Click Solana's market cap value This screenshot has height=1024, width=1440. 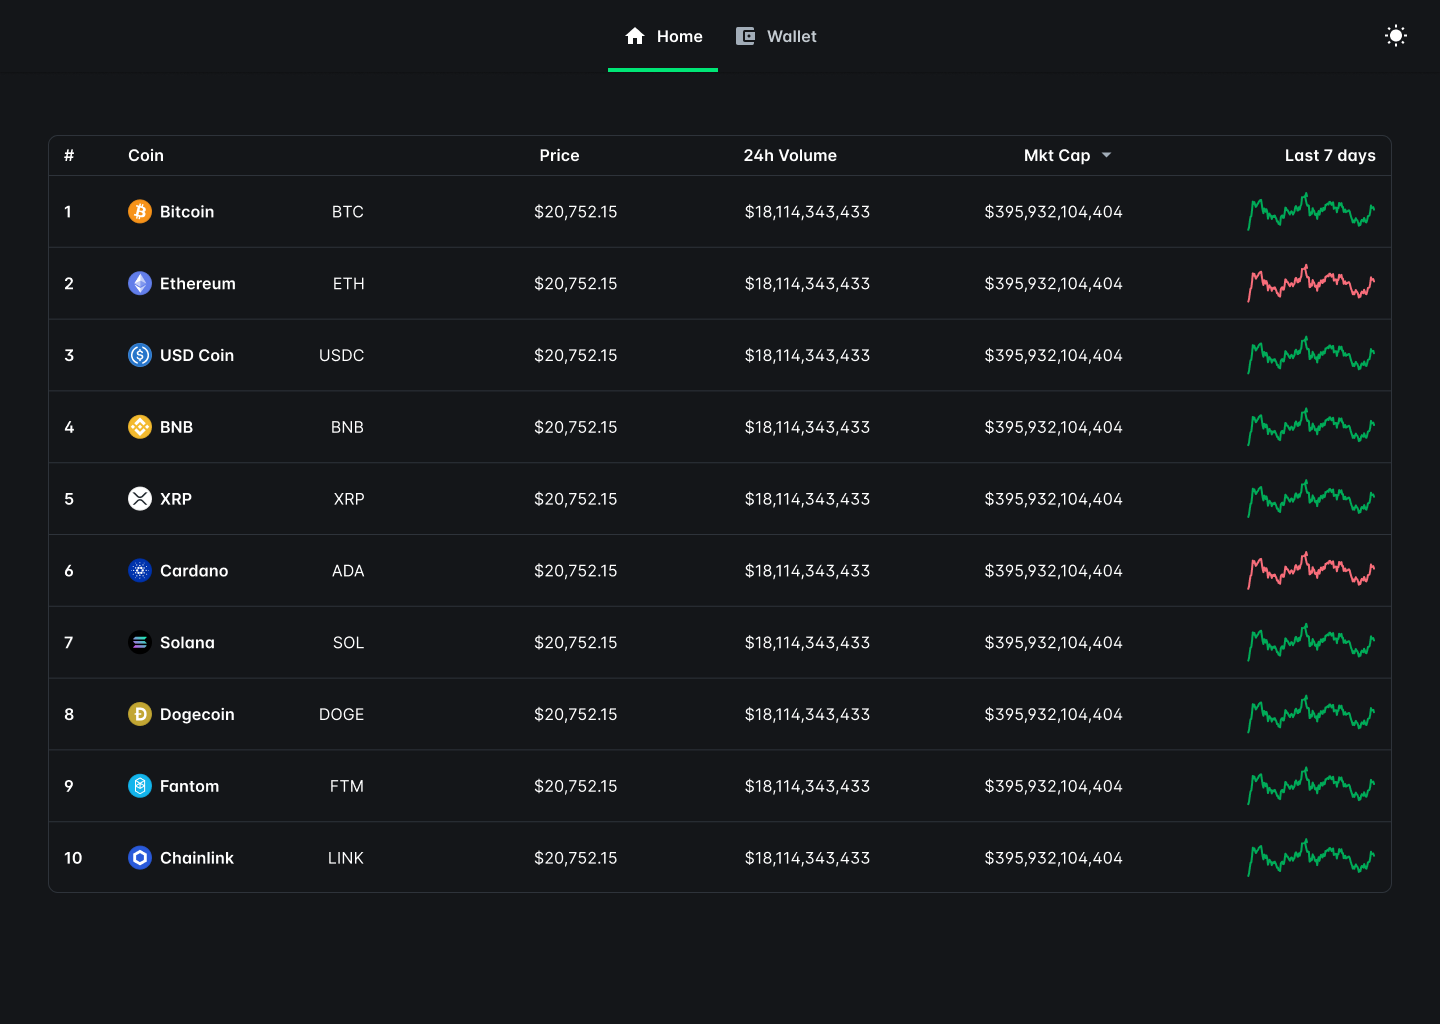pos(1053,642)
